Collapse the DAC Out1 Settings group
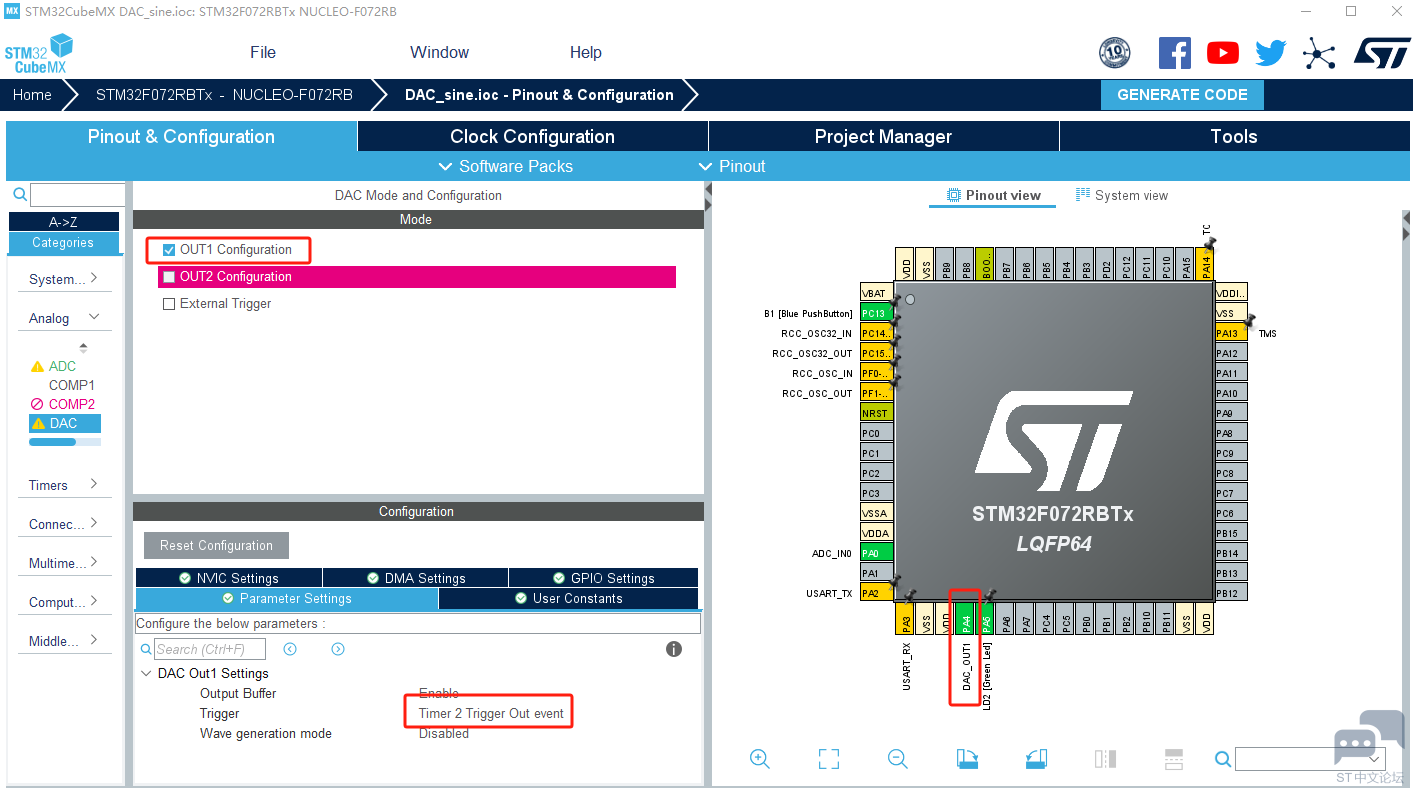This screenshot has width=1413, height=793. click(147, 674)
